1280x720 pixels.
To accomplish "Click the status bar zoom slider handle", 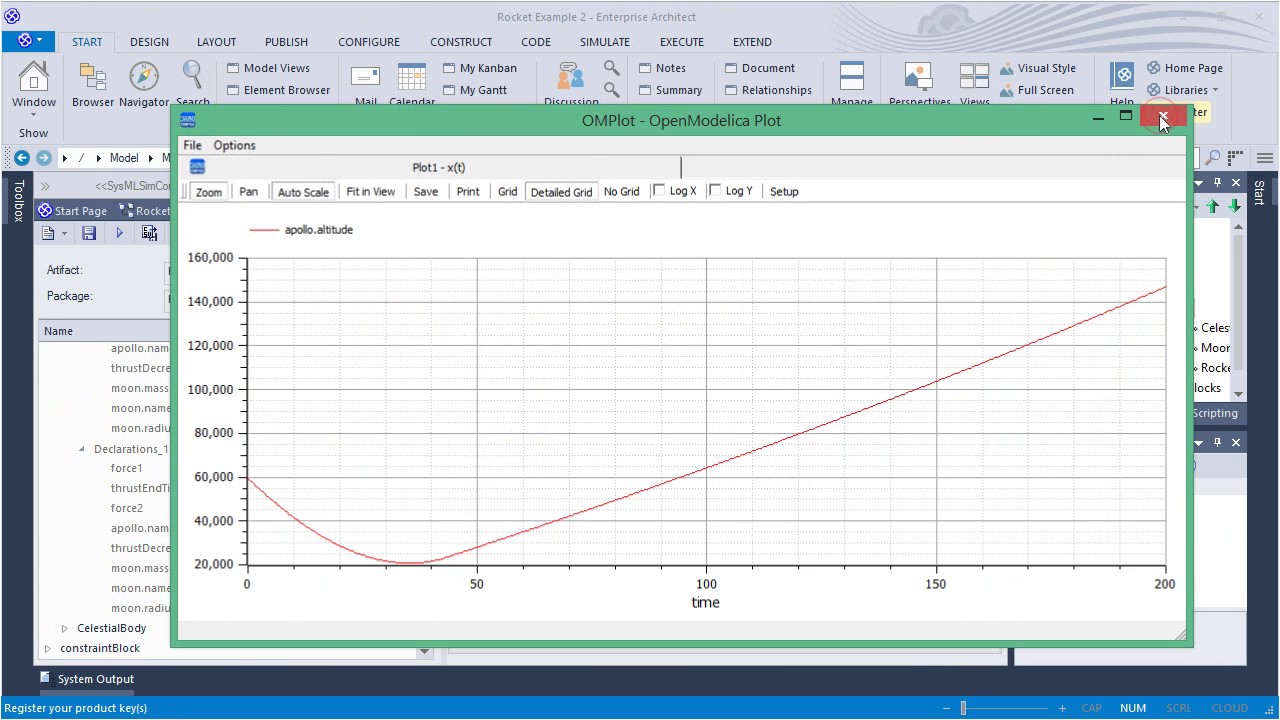I will (x=963, y=708).
